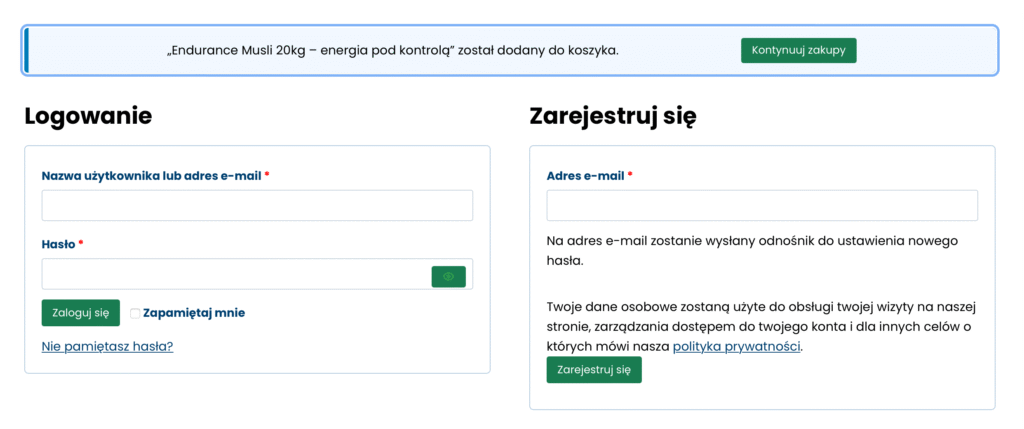Click the blue left border of the notice
1024x429 pixels.
[x=27, y=50]
